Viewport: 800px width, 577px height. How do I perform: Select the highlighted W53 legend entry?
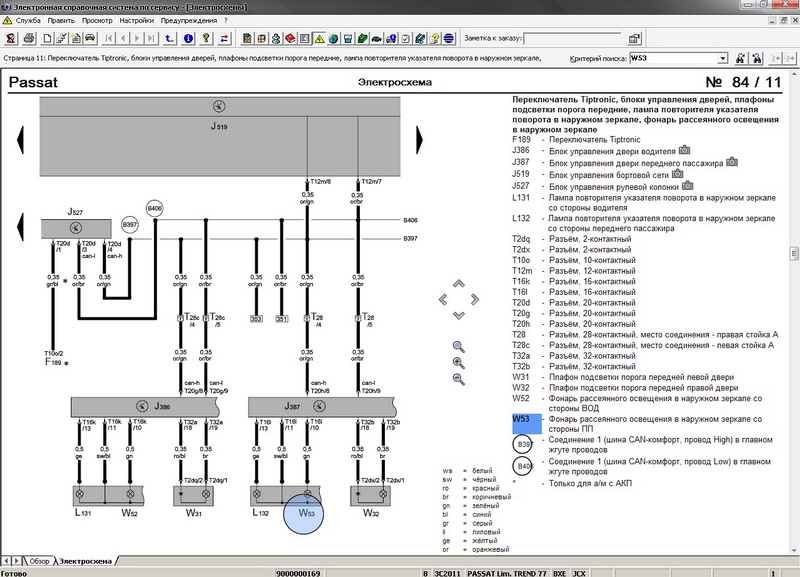(x=527, y=424)
